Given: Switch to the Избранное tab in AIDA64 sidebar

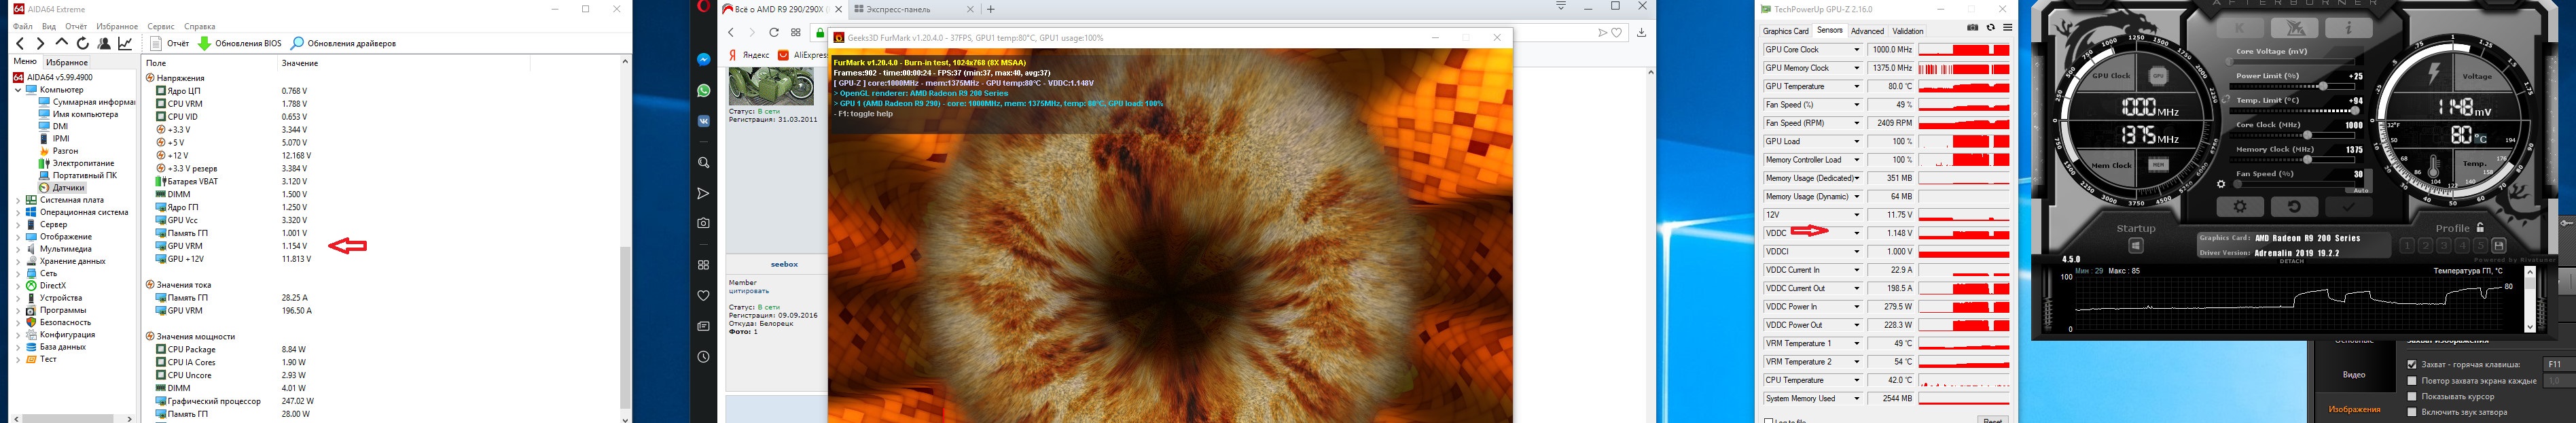Looking at the screenshot, I should click(x=67, y=62).
